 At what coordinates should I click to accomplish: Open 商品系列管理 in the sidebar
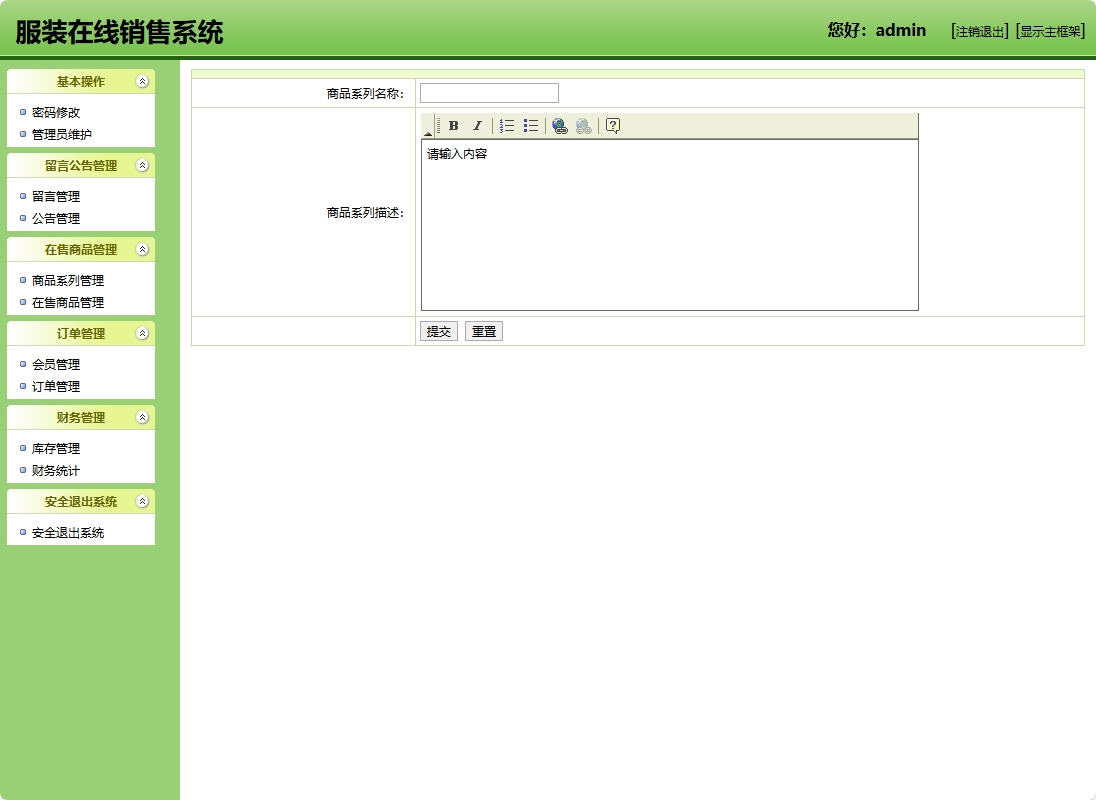66,280
